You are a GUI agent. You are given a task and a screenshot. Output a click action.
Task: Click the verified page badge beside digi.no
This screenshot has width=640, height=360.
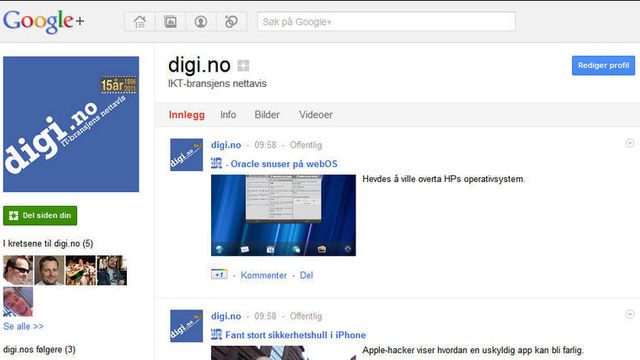(x=243, y=66)
